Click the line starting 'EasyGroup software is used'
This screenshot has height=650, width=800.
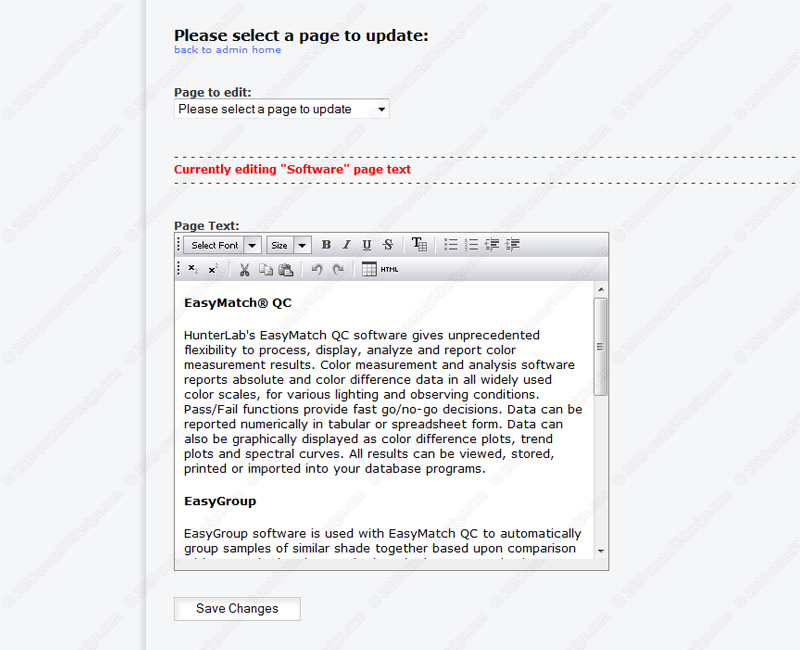383,533
